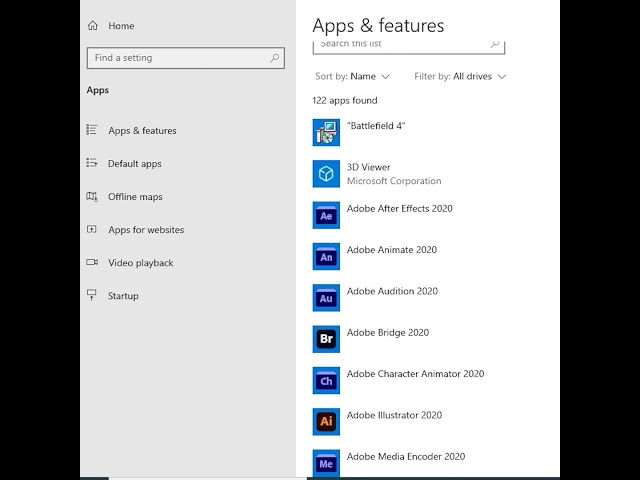The image size is (640, 480).
Task: Select Adobe Media Encoder 2020 entry
Action: coord(406,456)
